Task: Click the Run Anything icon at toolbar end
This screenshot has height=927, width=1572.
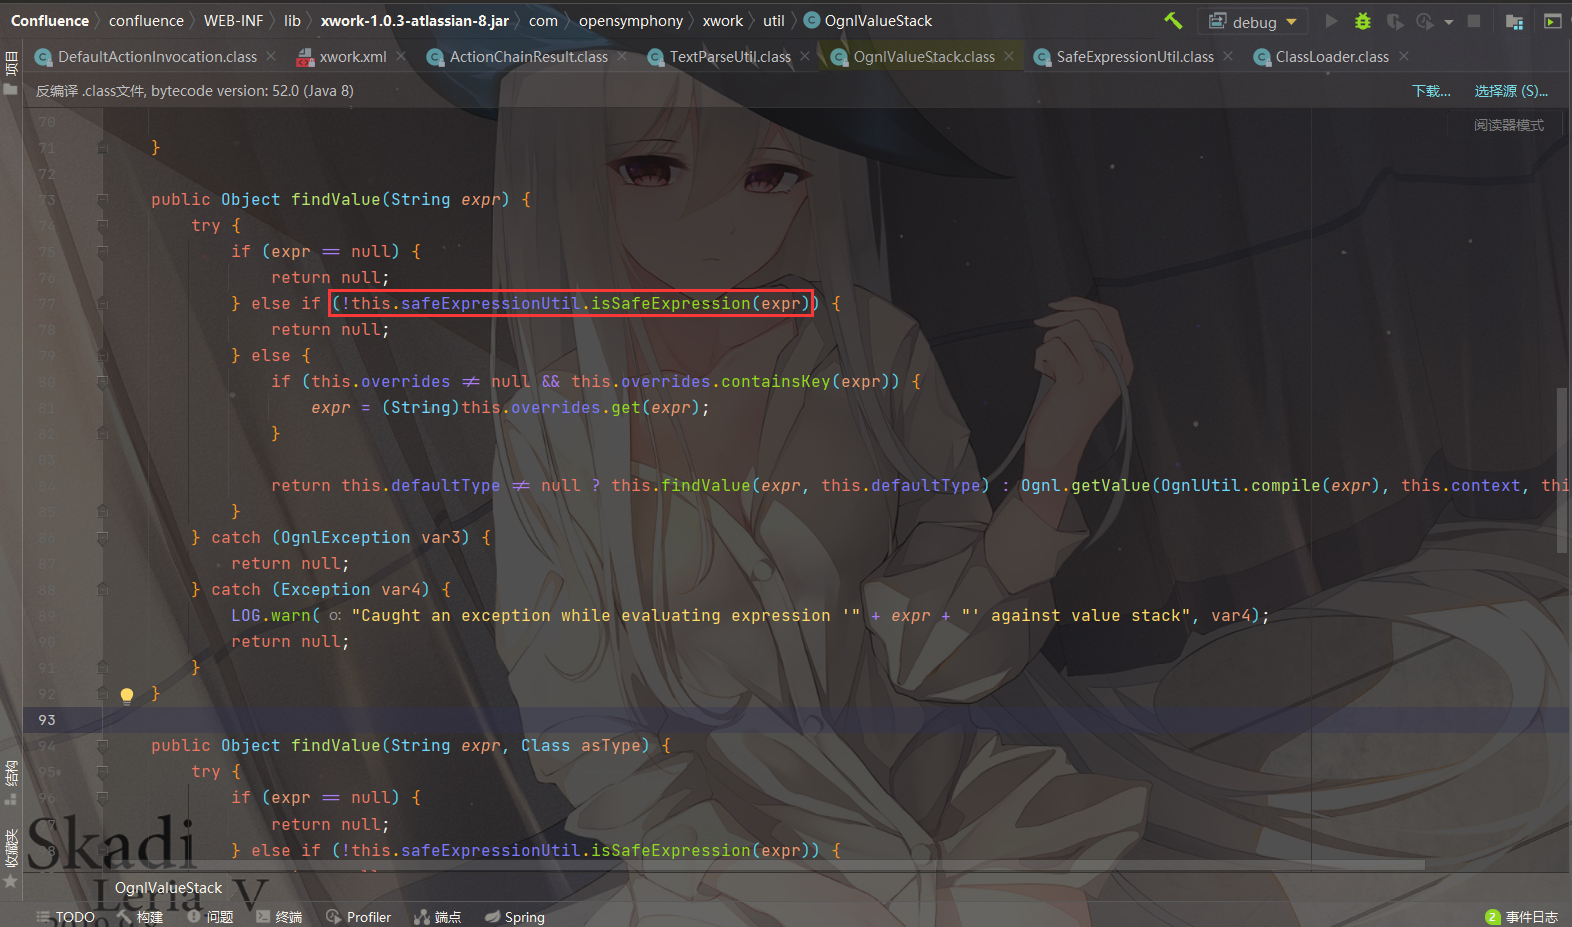Action: (1552, 21)
